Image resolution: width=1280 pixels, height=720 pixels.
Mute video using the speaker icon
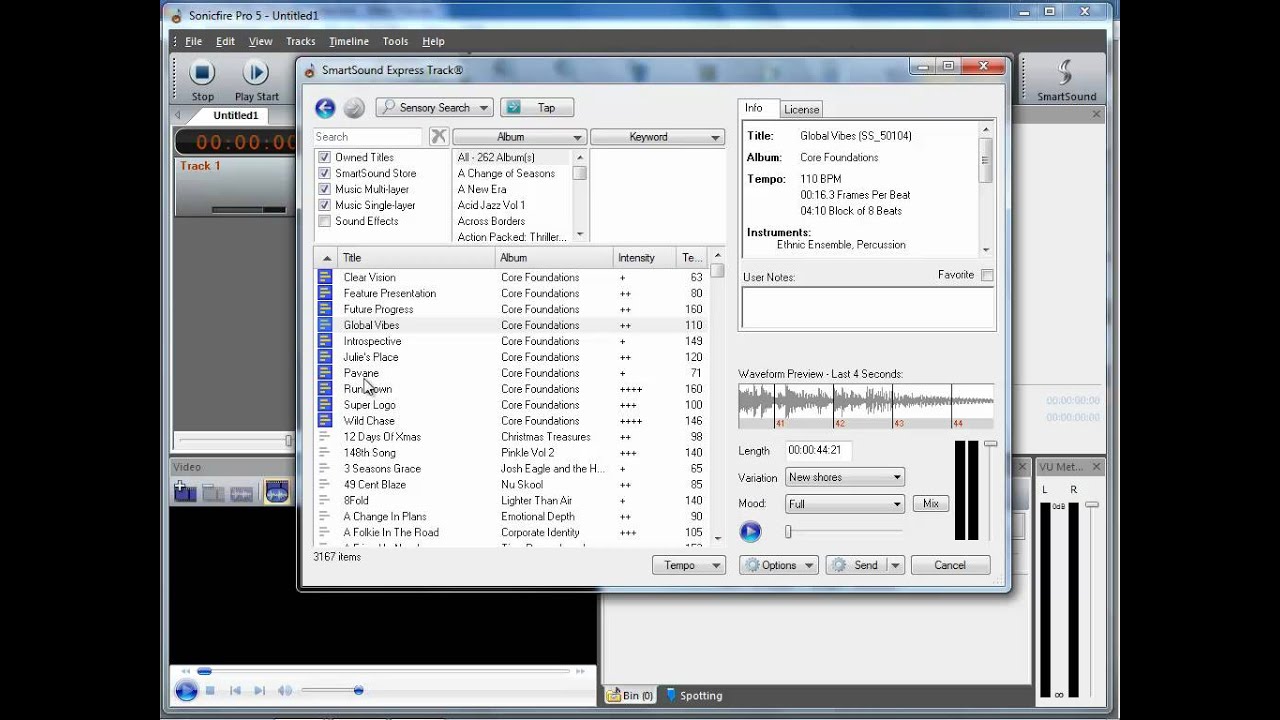tap(285, 690)
